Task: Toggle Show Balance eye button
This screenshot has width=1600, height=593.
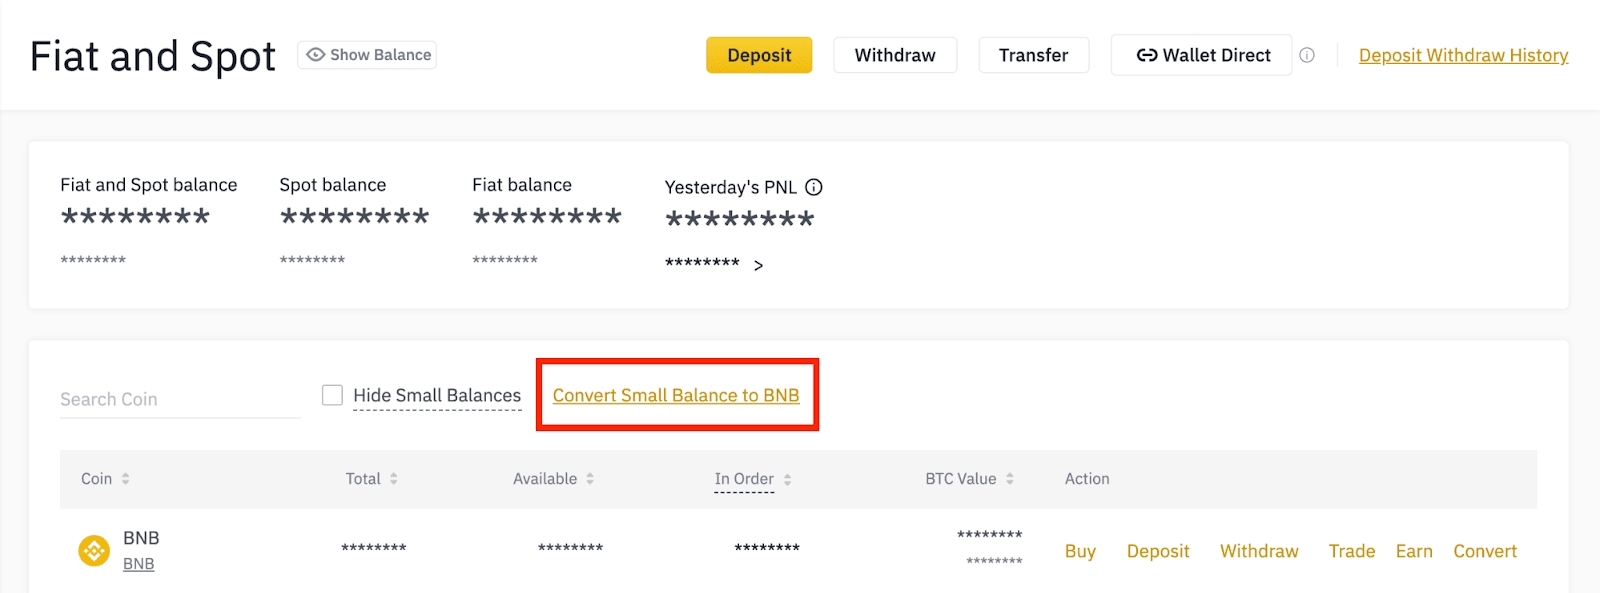Action: click(367, 55)
